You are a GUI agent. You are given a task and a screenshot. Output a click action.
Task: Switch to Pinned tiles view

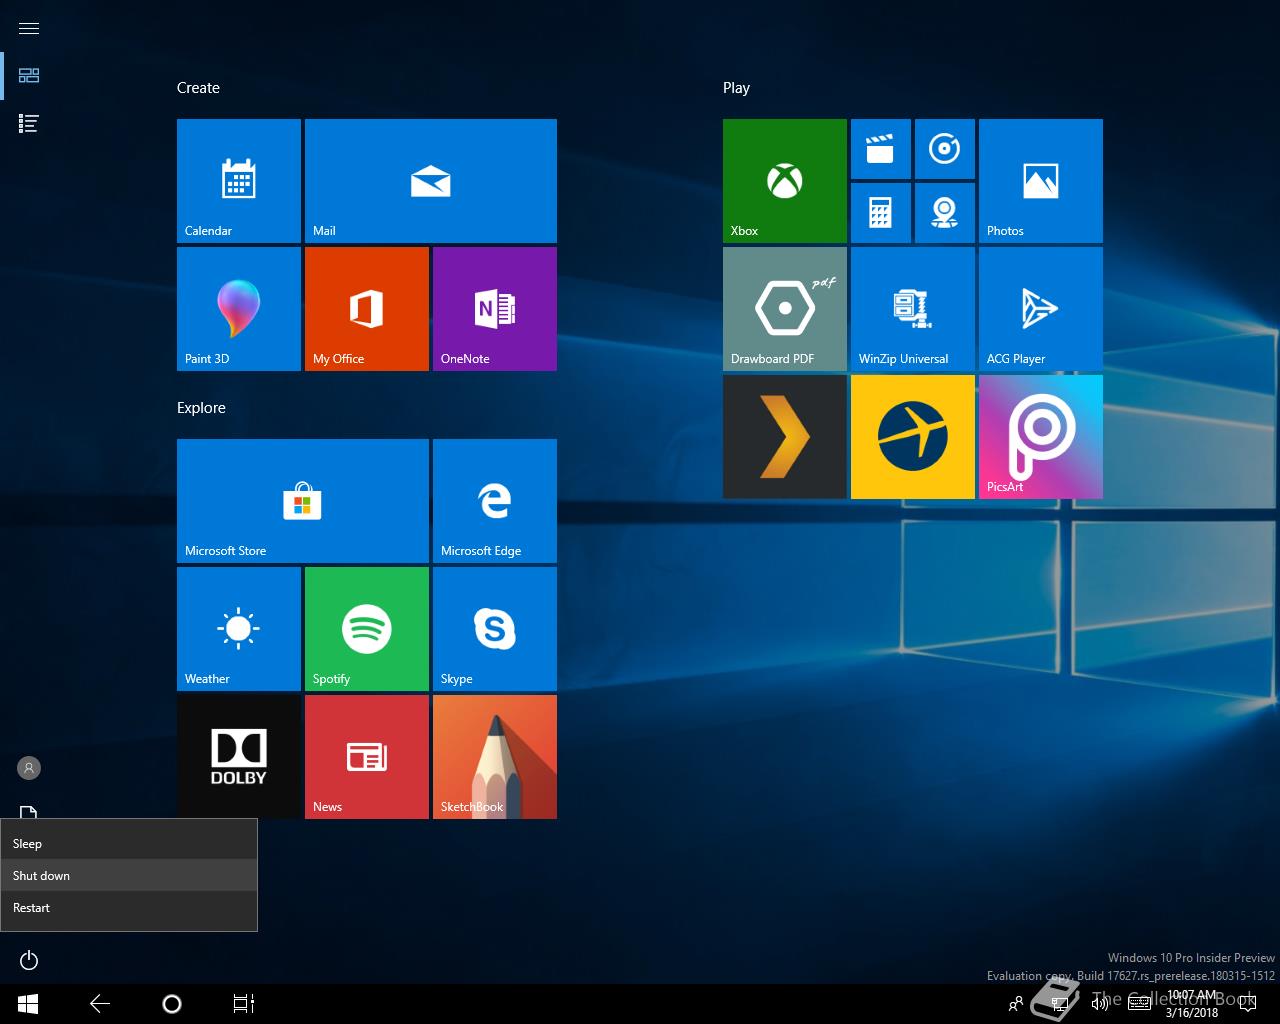tap(29, 76)
